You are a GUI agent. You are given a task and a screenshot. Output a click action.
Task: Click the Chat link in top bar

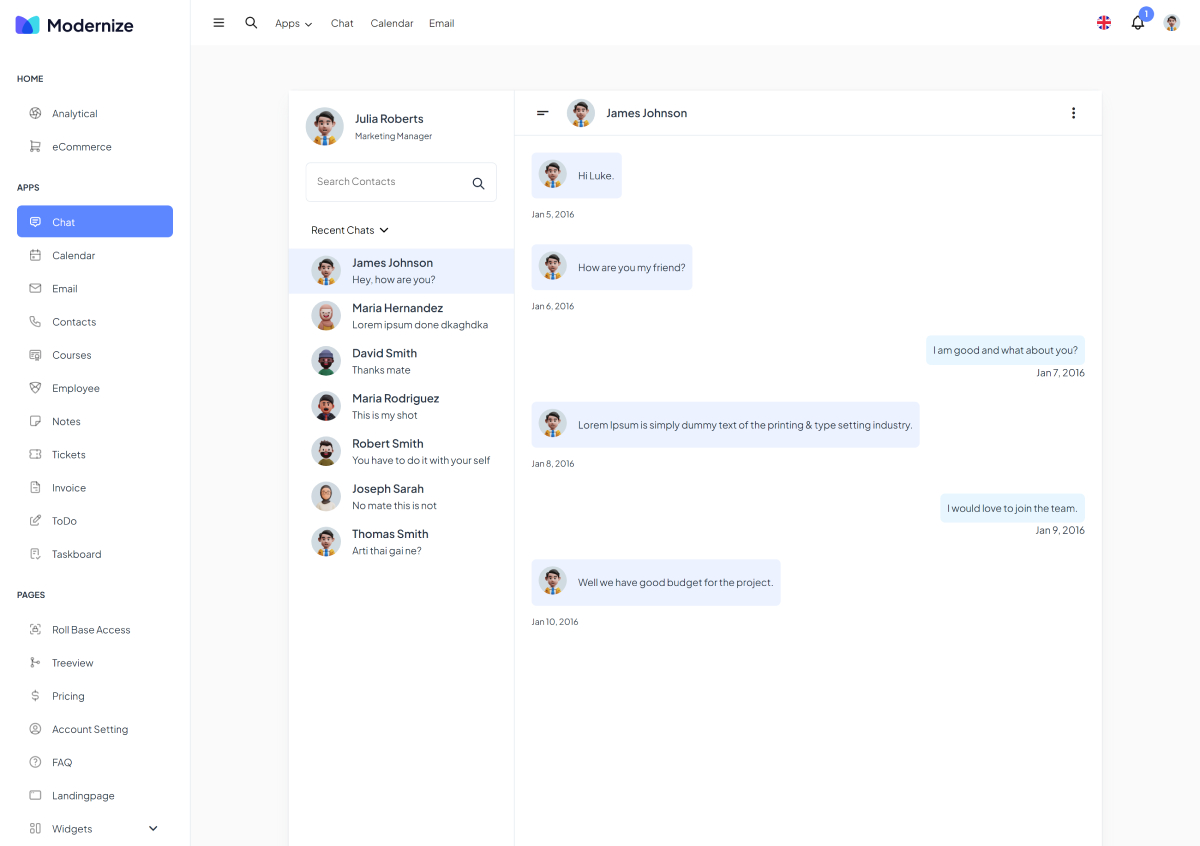[342, 23]
